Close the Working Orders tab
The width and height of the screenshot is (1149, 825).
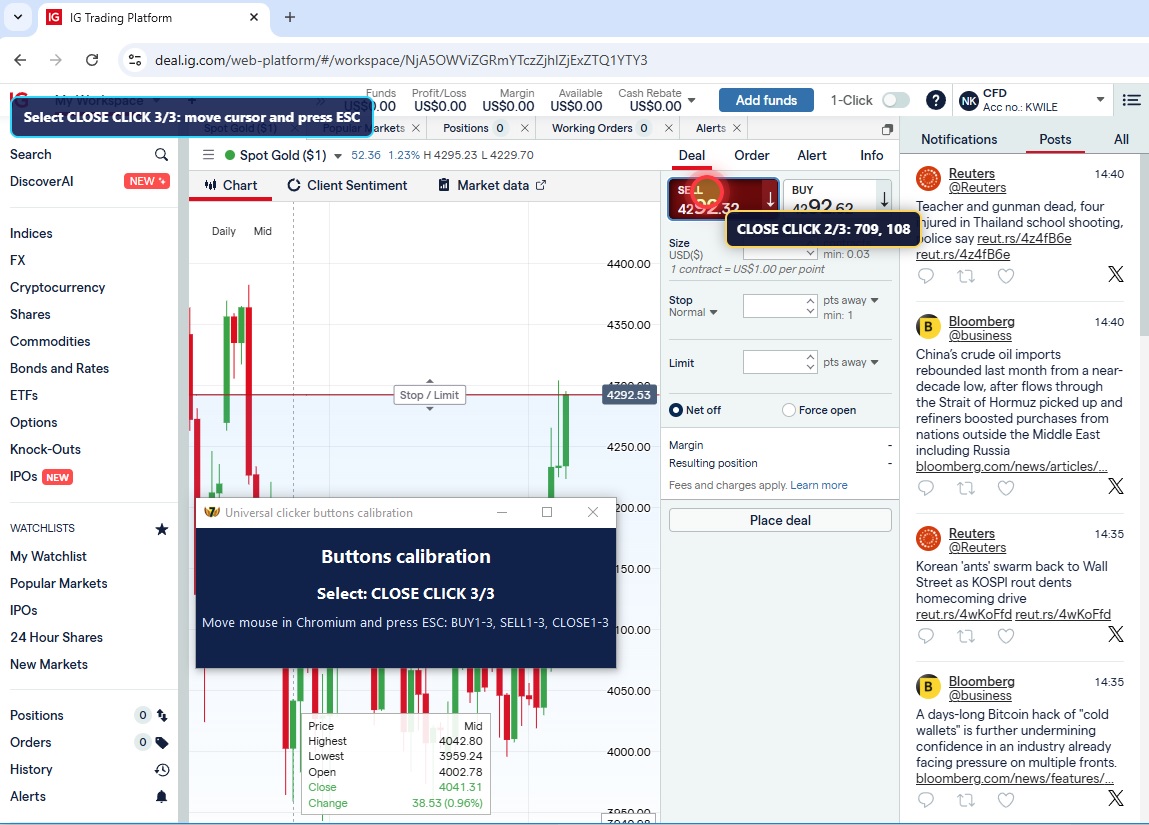point(668,128)
